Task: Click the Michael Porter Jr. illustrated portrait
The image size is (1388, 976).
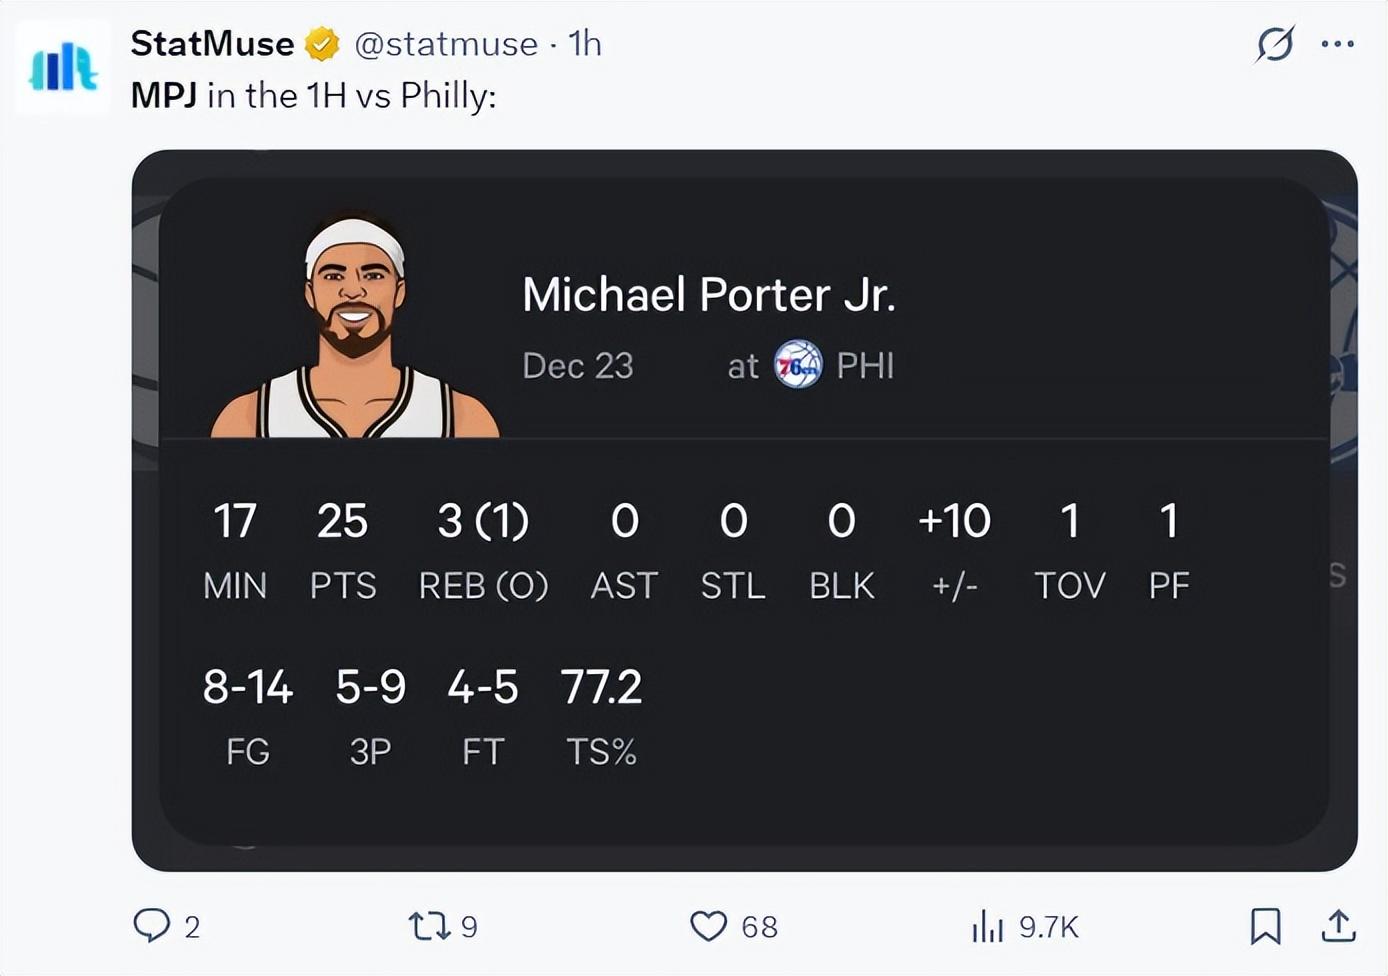Action: click(x=355, y=330)
